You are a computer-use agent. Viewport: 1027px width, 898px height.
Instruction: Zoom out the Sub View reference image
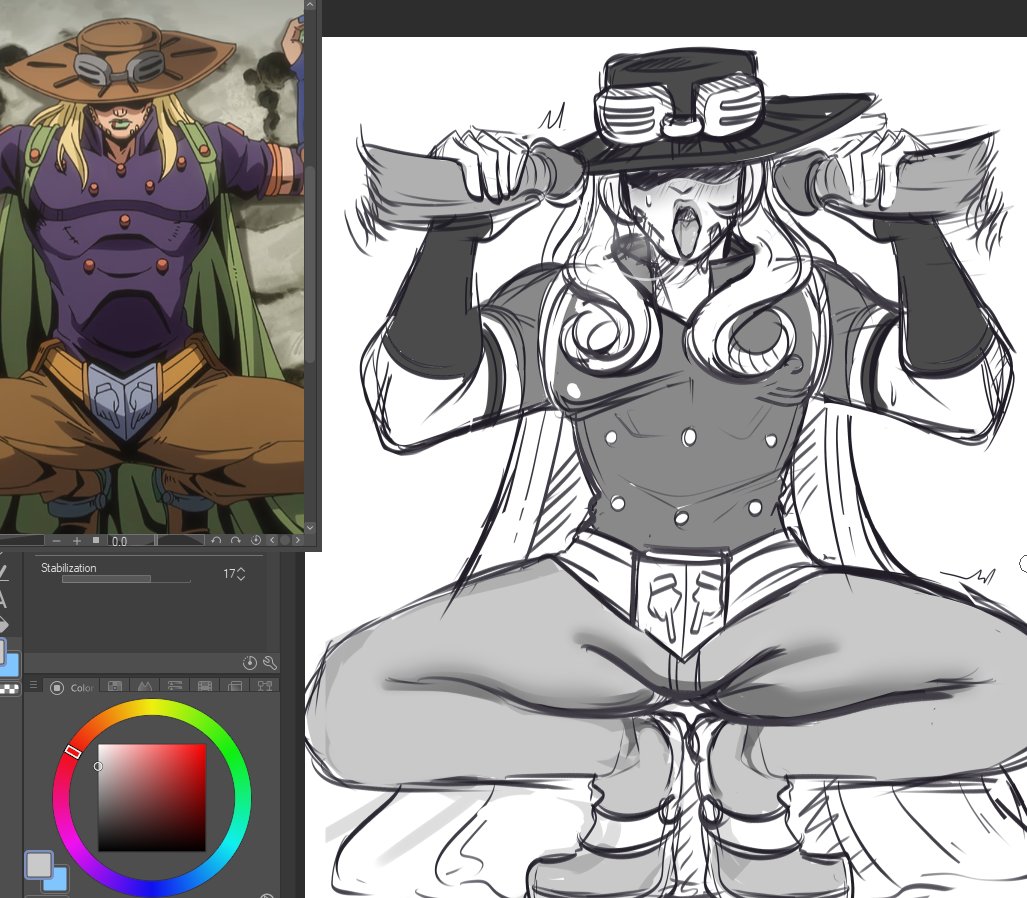(x=56, y=541)
